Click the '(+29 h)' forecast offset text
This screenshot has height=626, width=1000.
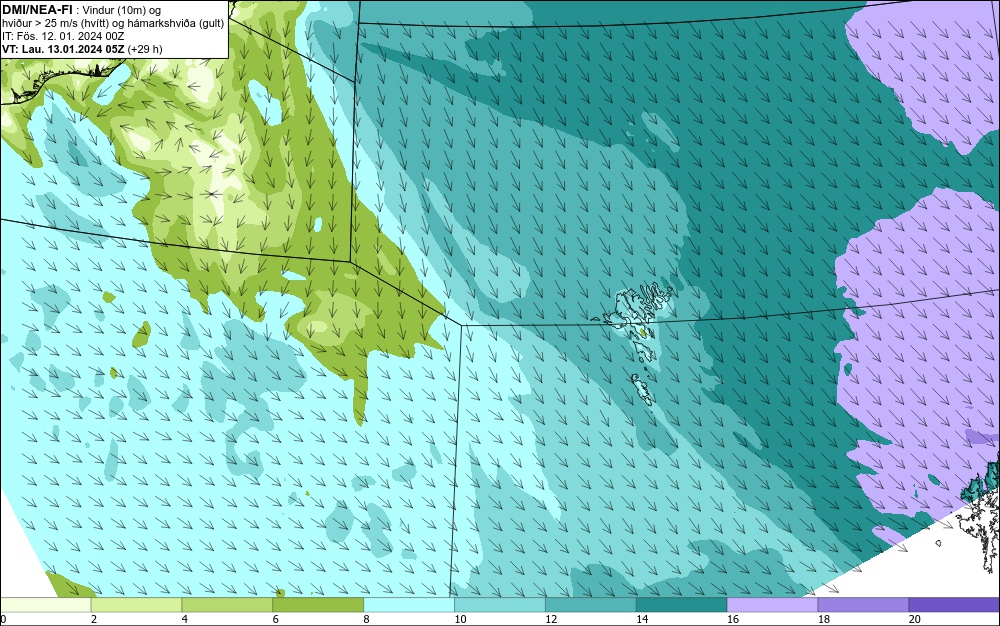145,49
